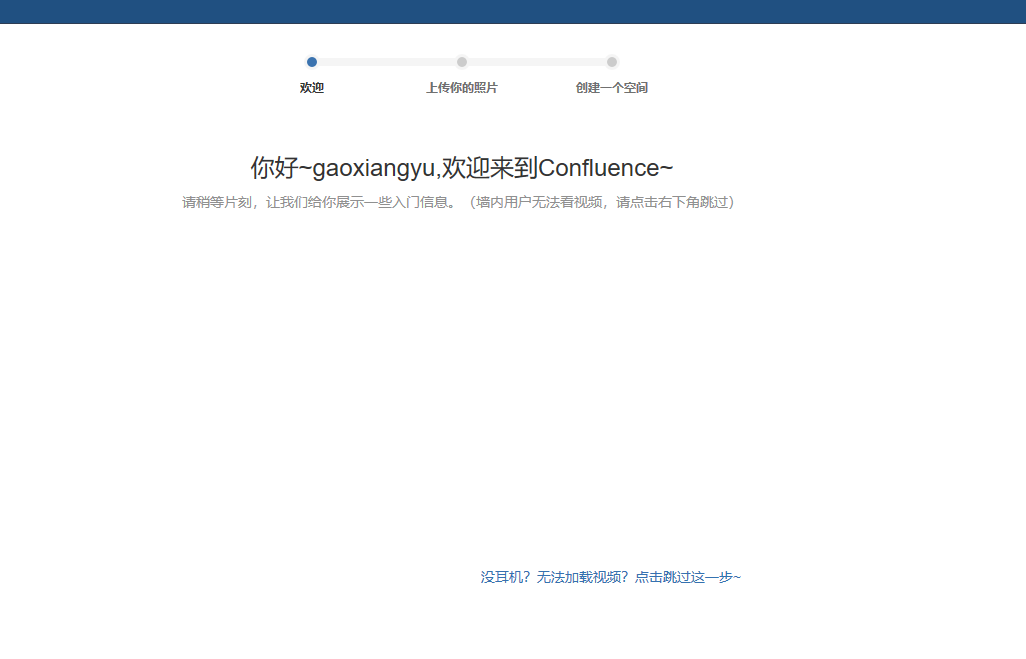Click the 创建一个空间 step label
This screenshot has height=659, width=1026.
pos(612,88)
